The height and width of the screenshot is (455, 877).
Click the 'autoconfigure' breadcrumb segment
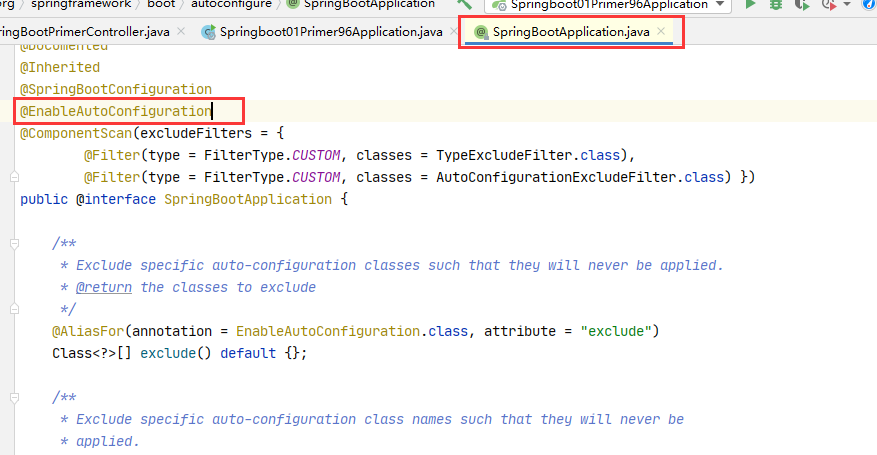[231, 4]
